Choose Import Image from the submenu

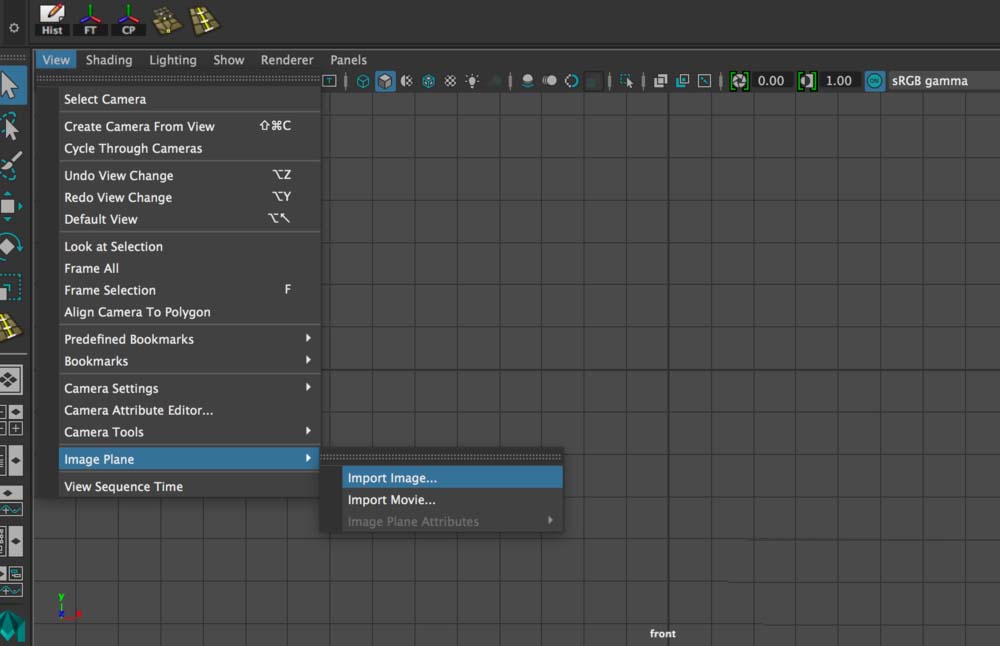[x=390, y=477]
